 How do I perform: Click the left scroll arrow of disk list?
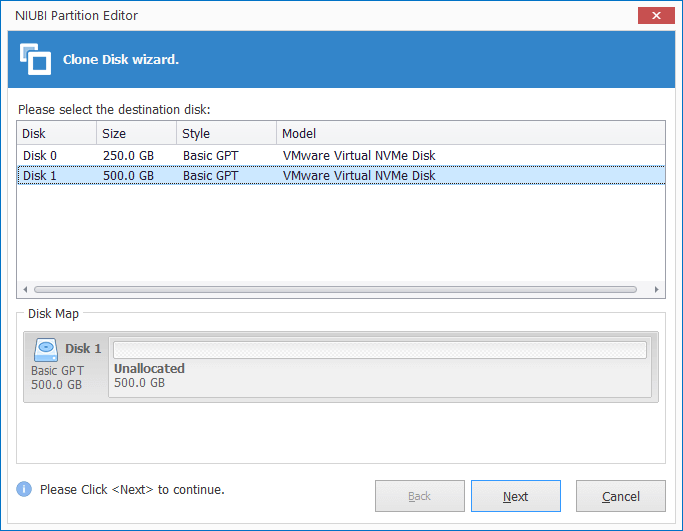[26, 290]
